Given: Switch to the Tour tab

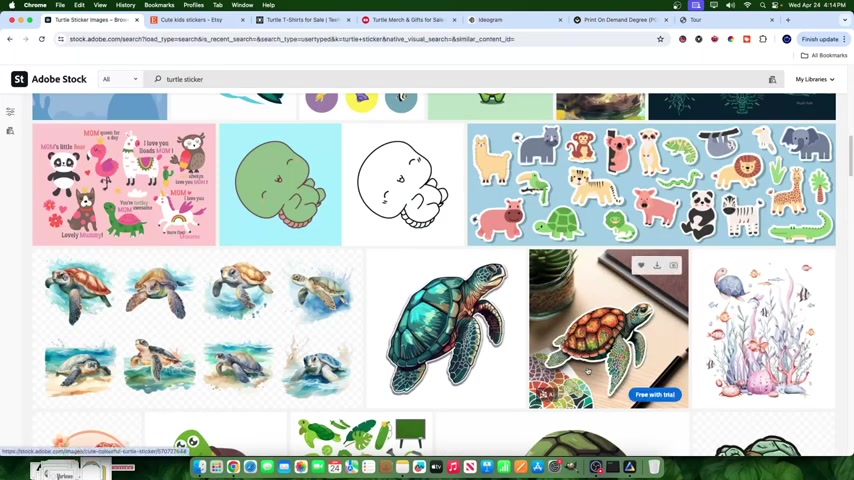Looking at the screenshot, I should tap(696, 20).
